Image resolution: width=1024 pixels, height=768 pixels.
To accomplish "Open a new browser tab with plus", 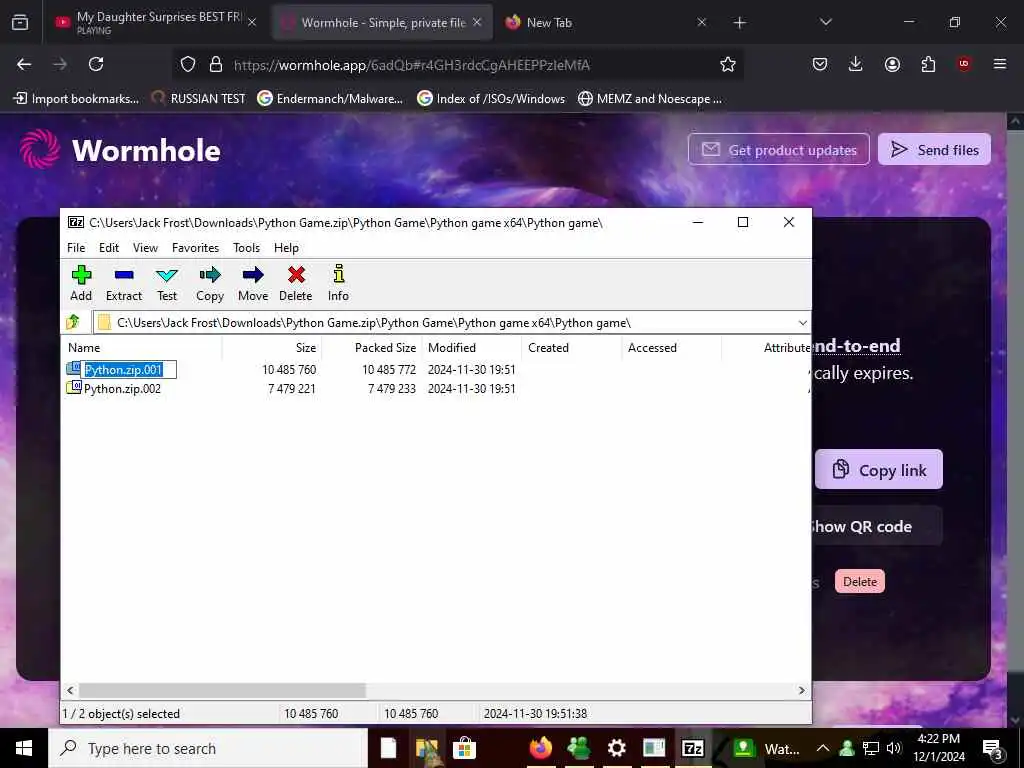I will pos(739,23).
